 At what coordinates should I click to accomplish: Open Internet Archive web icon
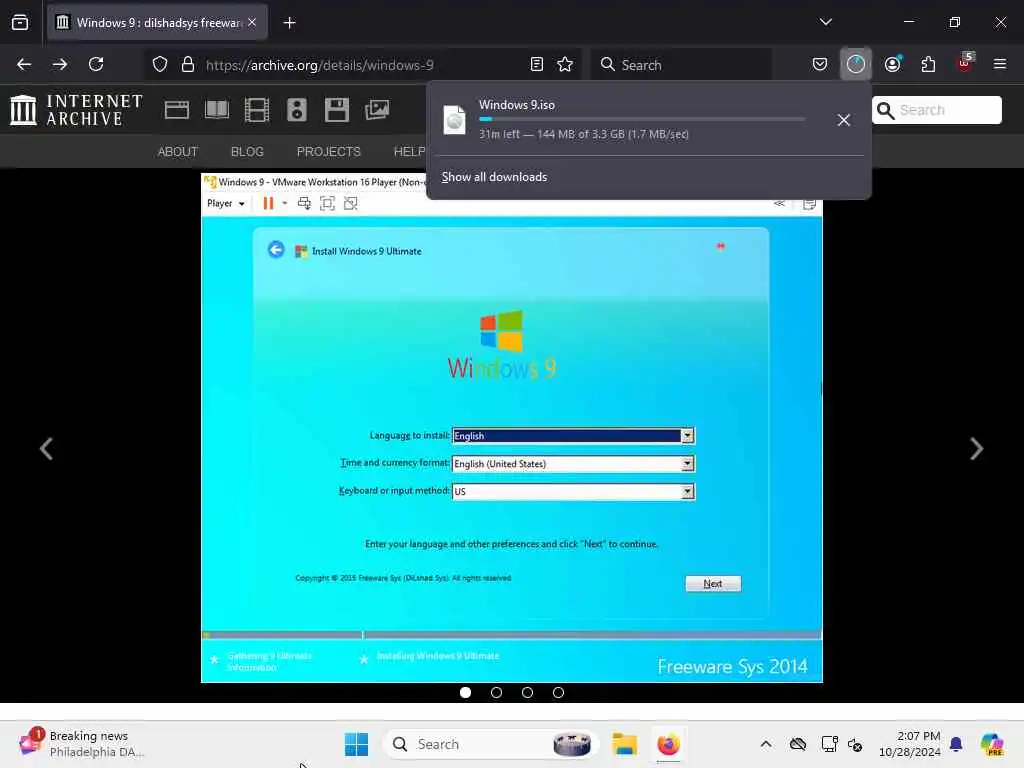coord(177,110)
